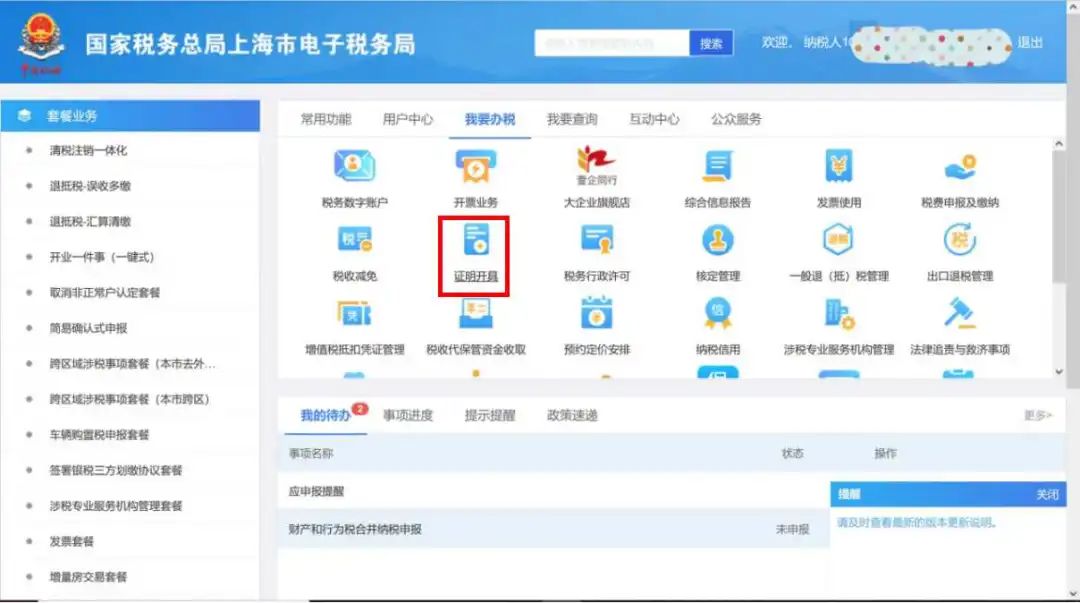
Task: Click page scrollbar down arrow
Action: (1072, 594)
